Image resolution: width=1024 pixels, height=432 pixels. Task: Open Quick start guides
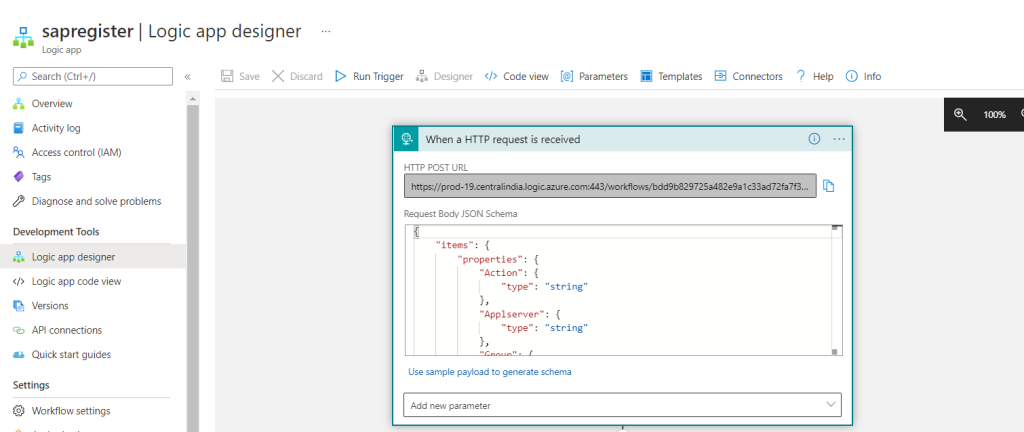tap(71, 354)
